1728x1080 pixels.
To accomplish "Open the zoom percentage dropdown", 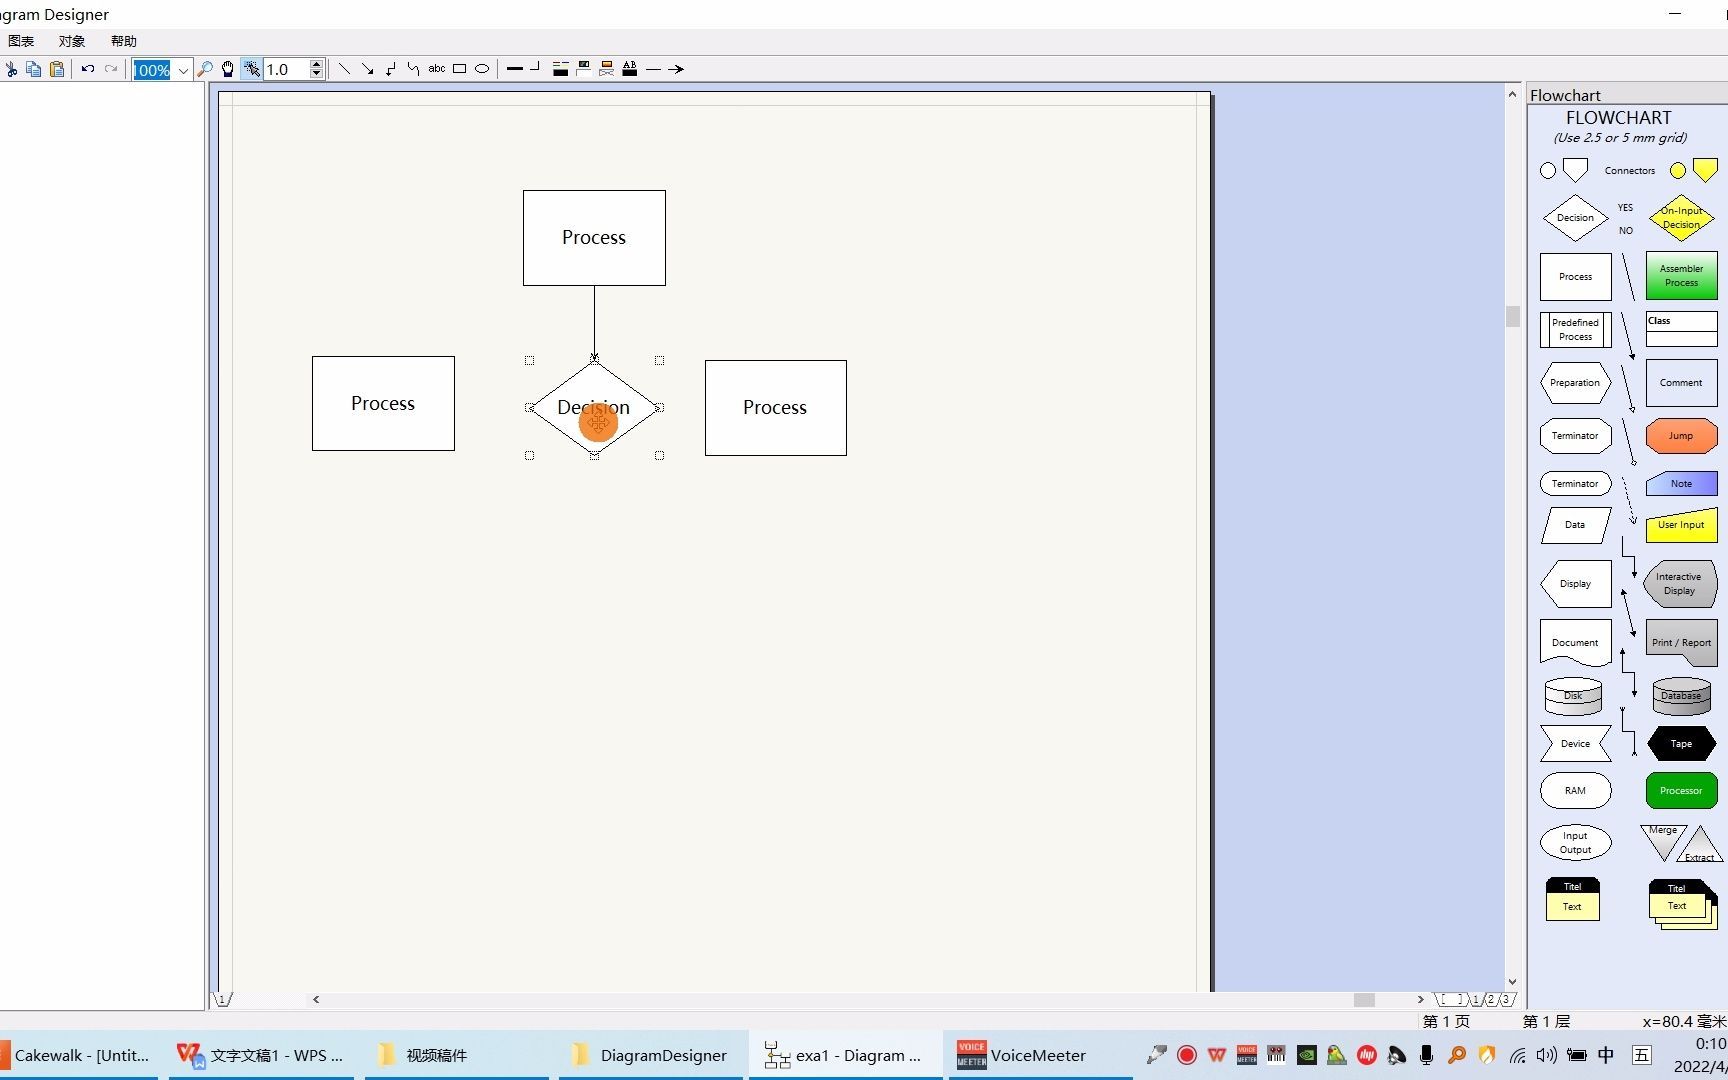I will (183, 70).
